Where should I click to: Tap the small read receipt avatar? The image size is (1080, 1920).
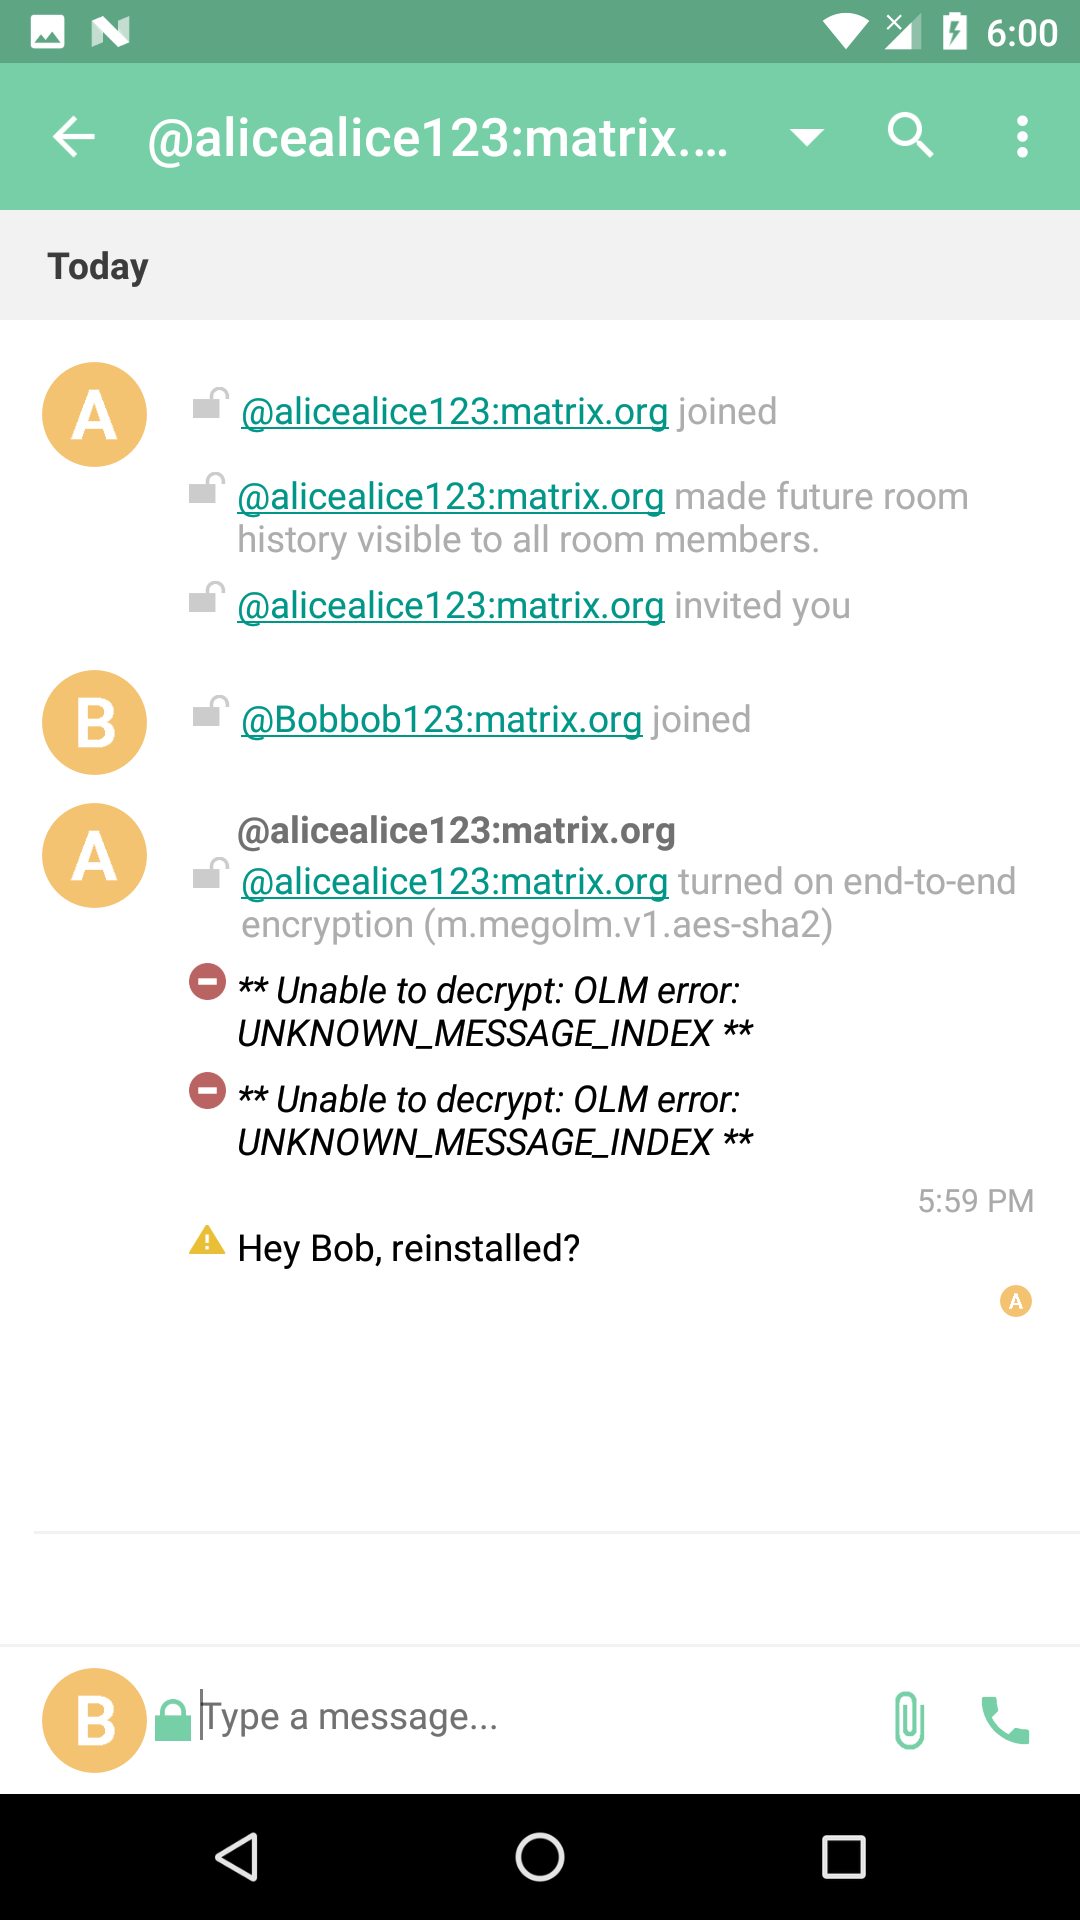pos(1016,1301)
